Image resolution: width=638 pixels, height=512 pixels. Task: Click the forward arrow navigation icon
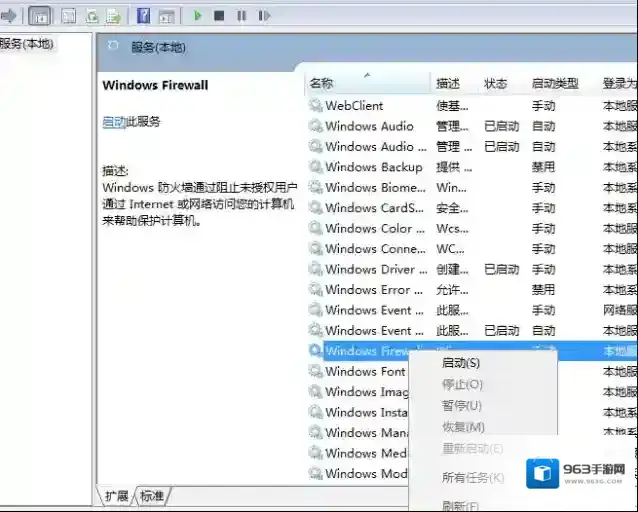tap(7, 16)
